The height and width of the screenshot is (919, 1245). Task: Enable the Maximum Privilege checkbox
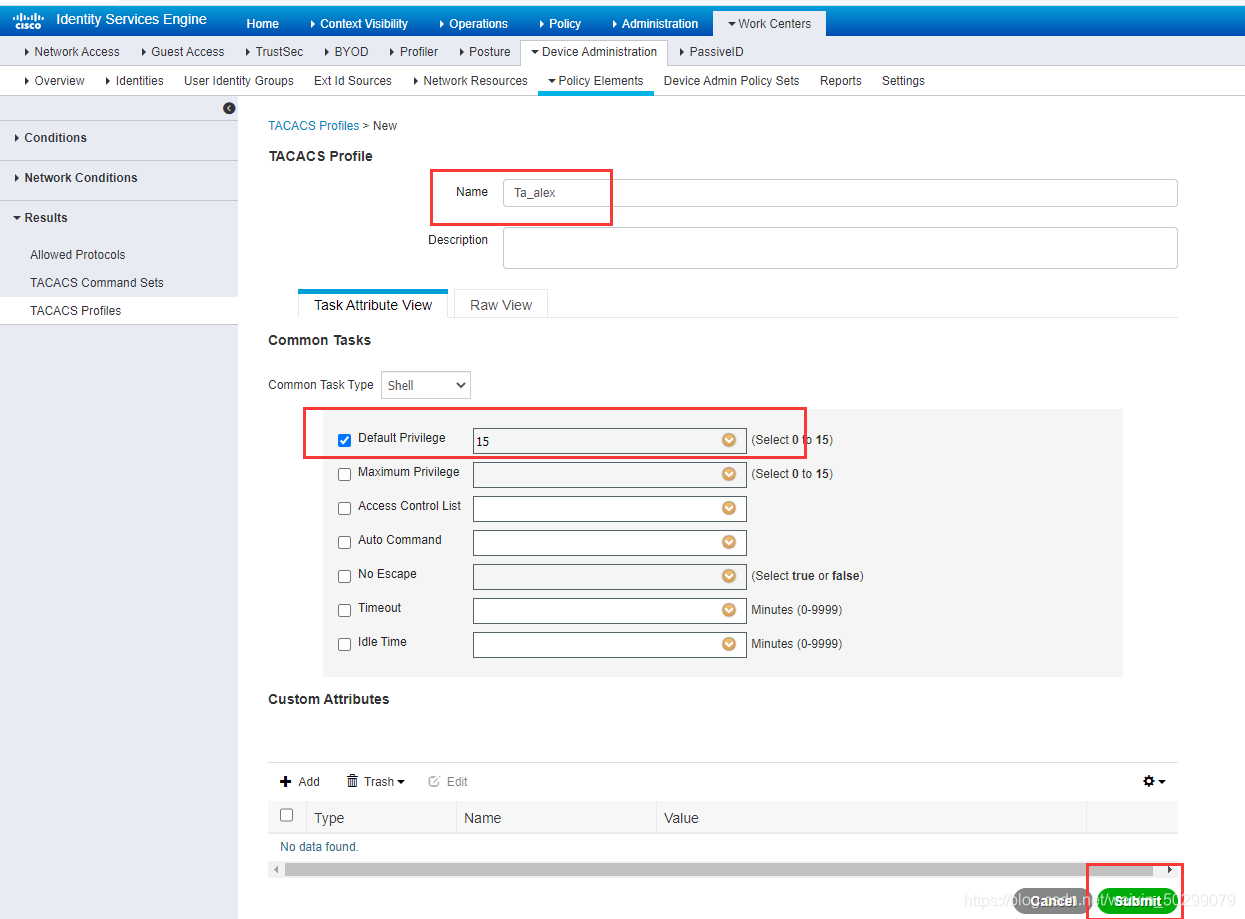(344, 474)
